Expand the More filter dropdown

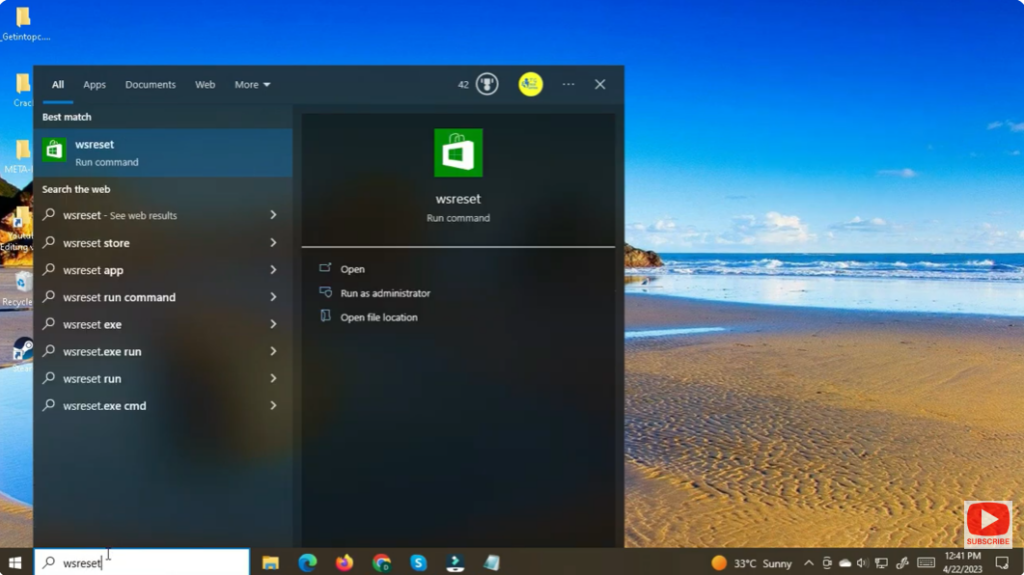[x=252, y=85]
